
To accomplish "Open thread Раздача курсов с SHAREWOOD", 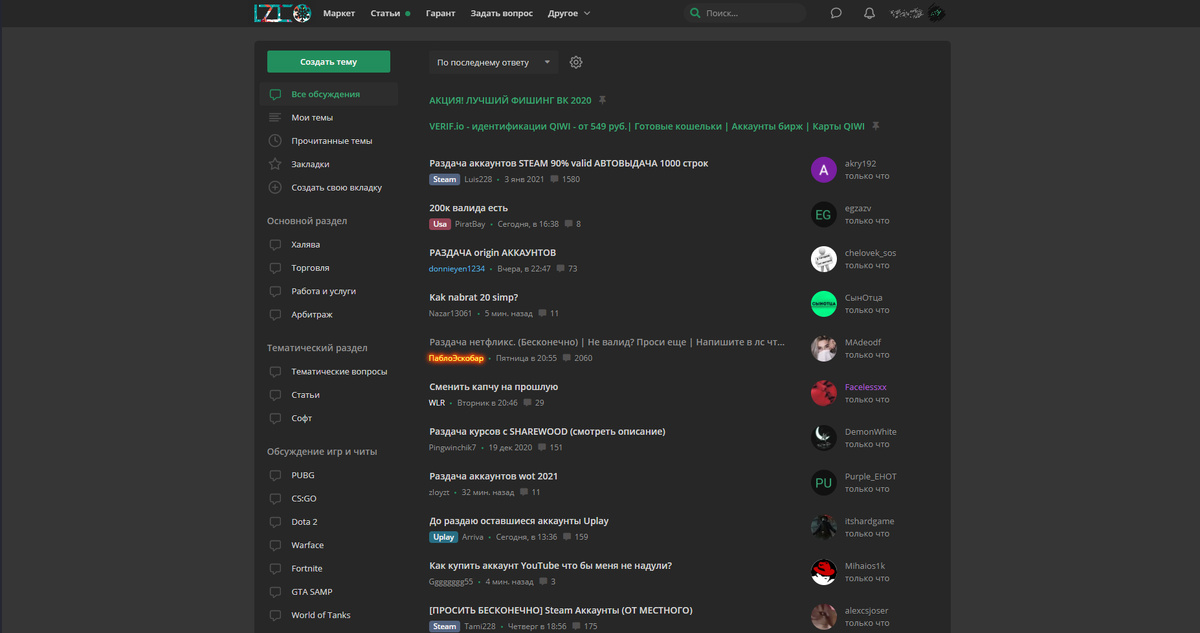I will (547, 431).
